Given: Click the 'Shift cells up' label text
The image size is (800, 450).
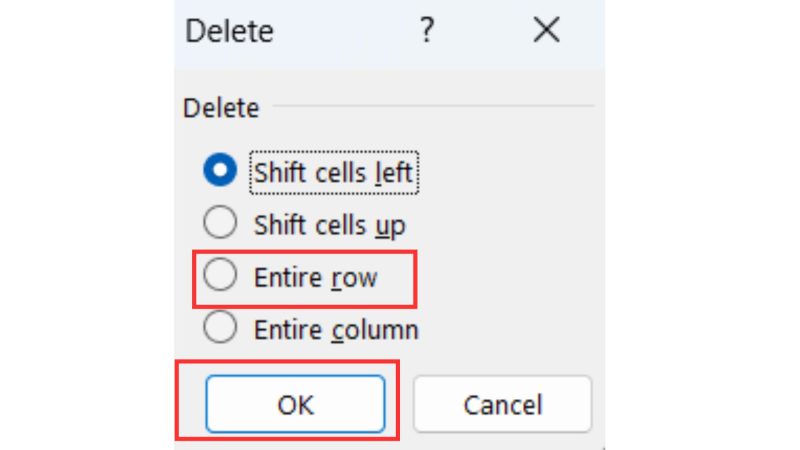Looking at the screenshot, I should pos(330,225).
